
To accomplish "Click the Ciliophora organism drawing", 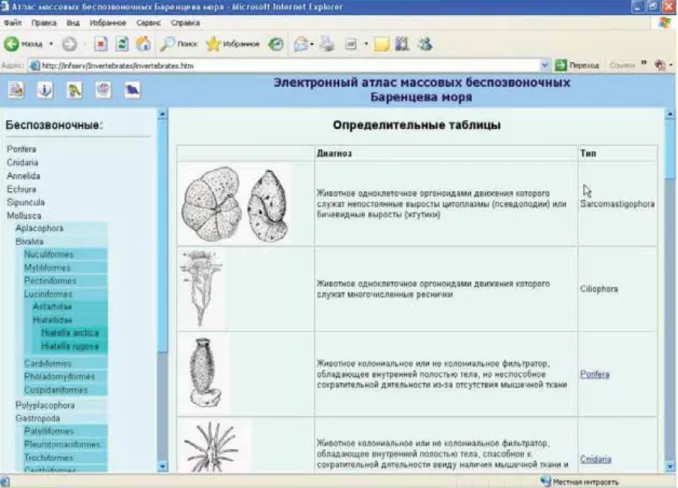I will point(201,288).
